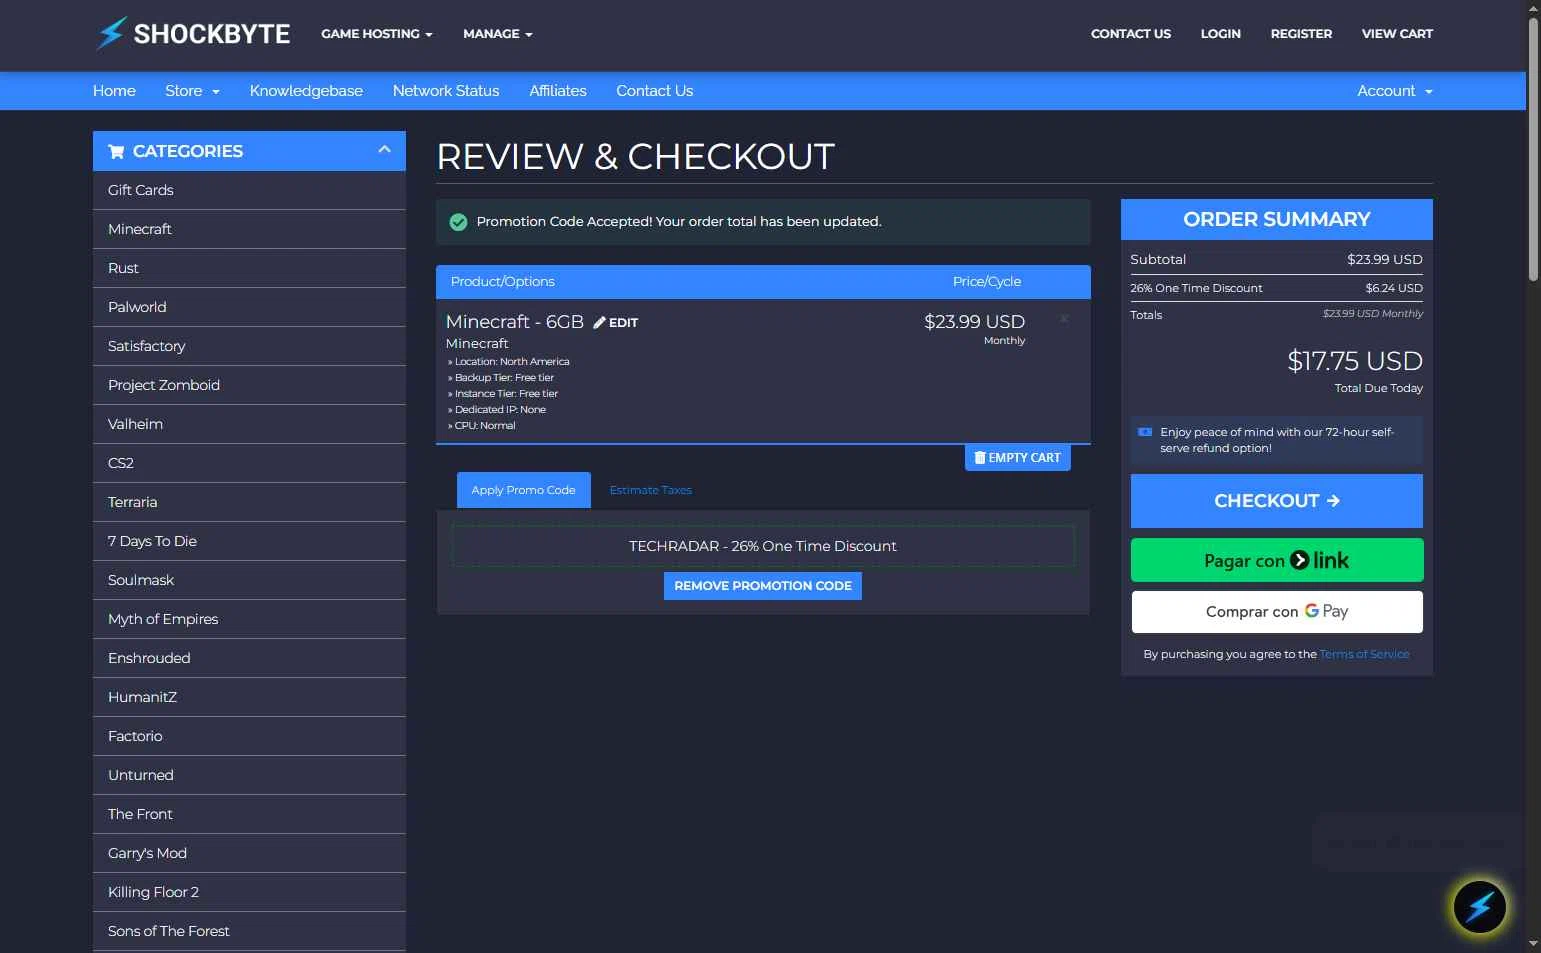
Task: Select the Myth of Empires category
Action: [249, 619]
